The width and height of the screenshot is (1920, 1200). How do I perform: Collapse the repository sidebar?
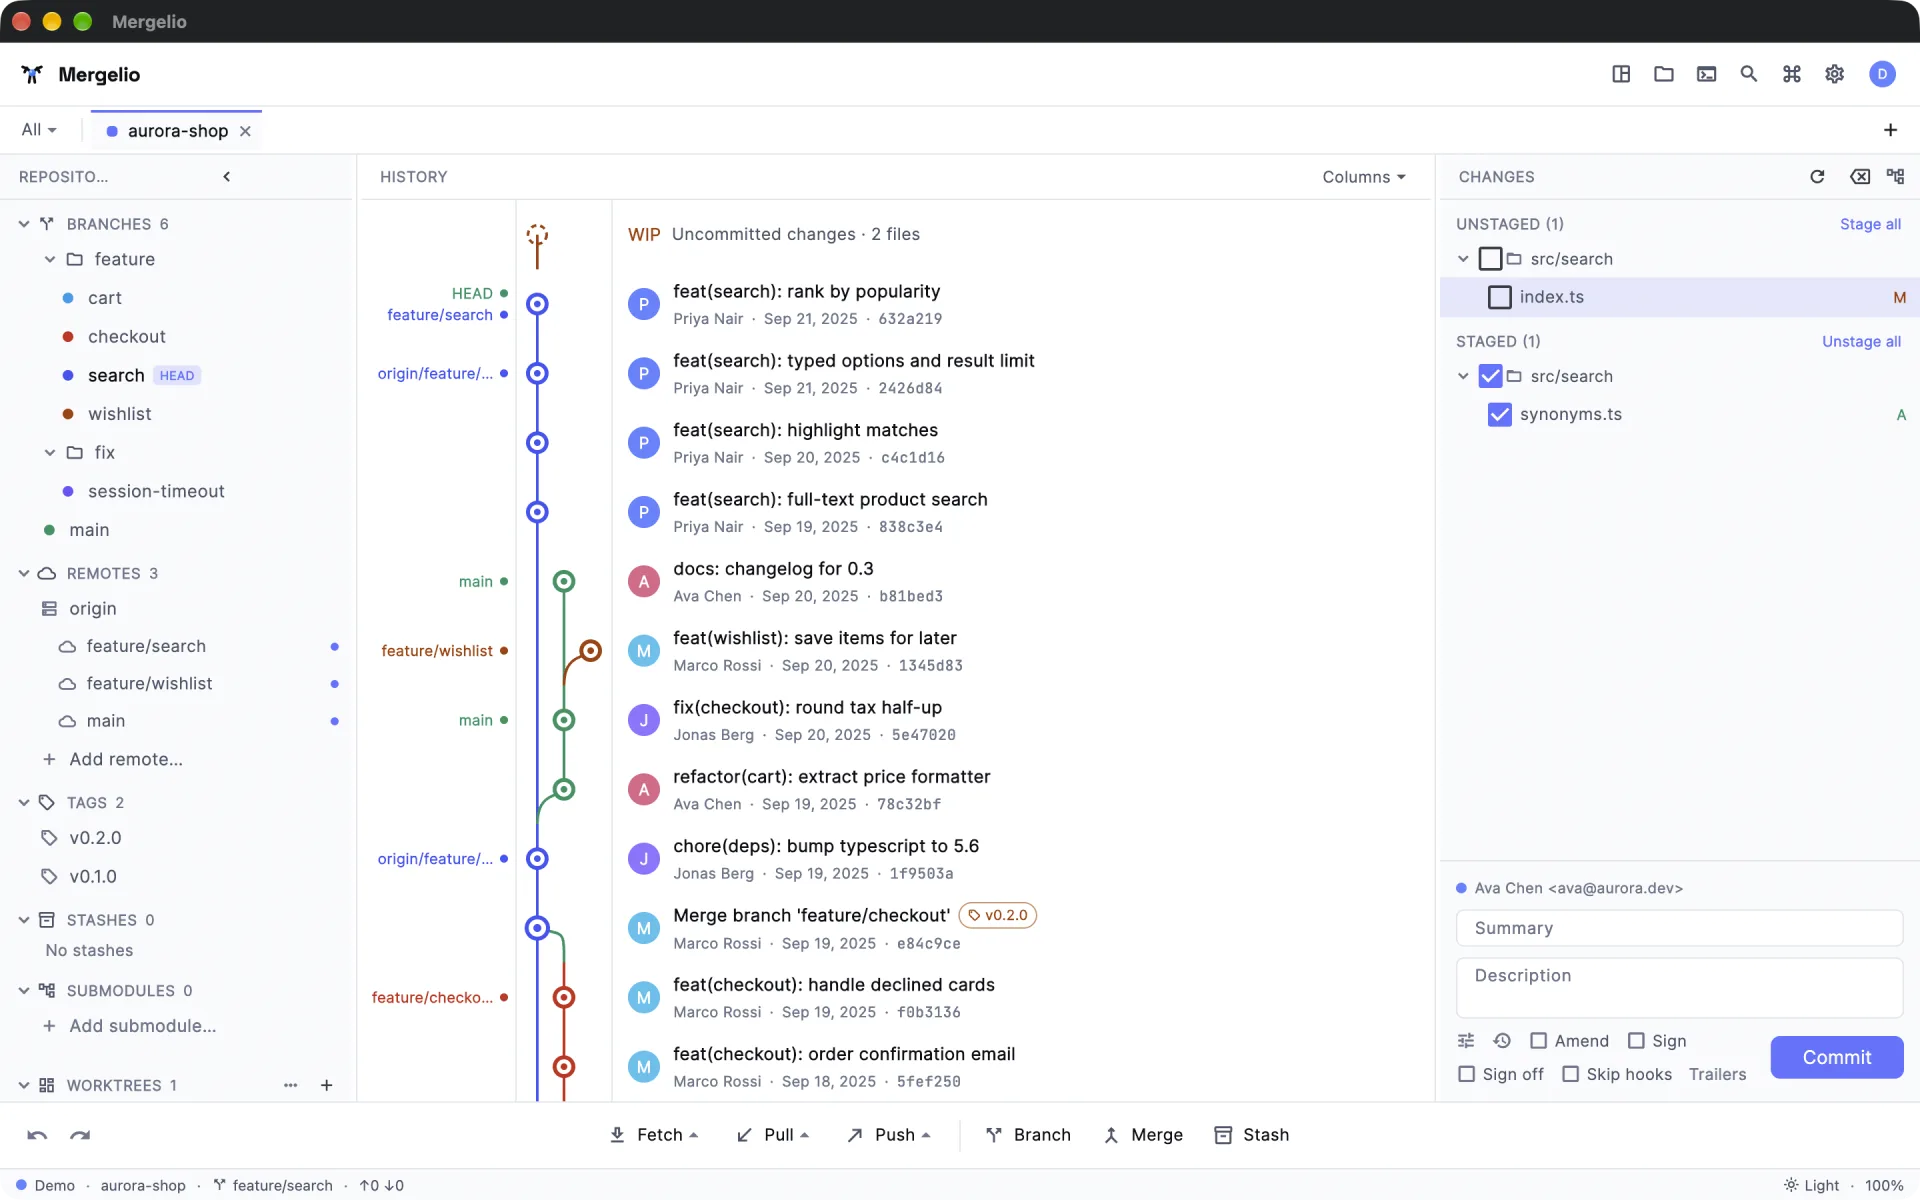click(227, 177)
